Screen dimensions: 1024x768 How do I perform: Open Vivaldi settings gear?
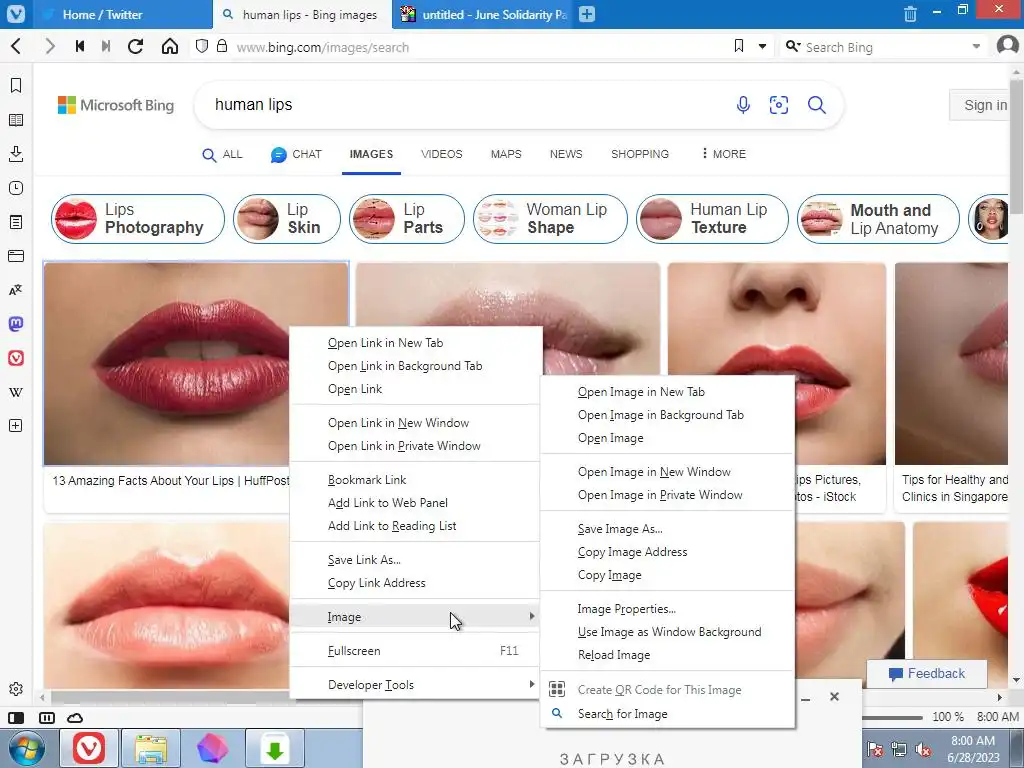(x=16, y=689)
